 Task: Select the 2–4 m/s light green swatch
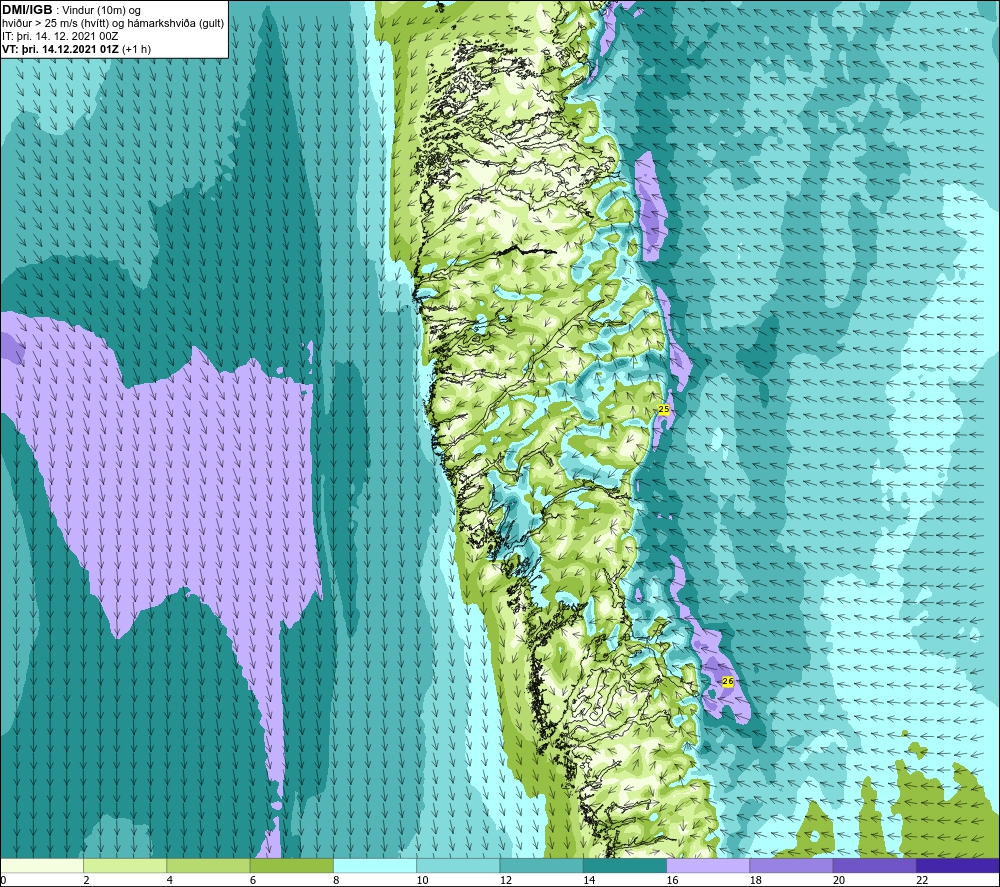(125, 865)
